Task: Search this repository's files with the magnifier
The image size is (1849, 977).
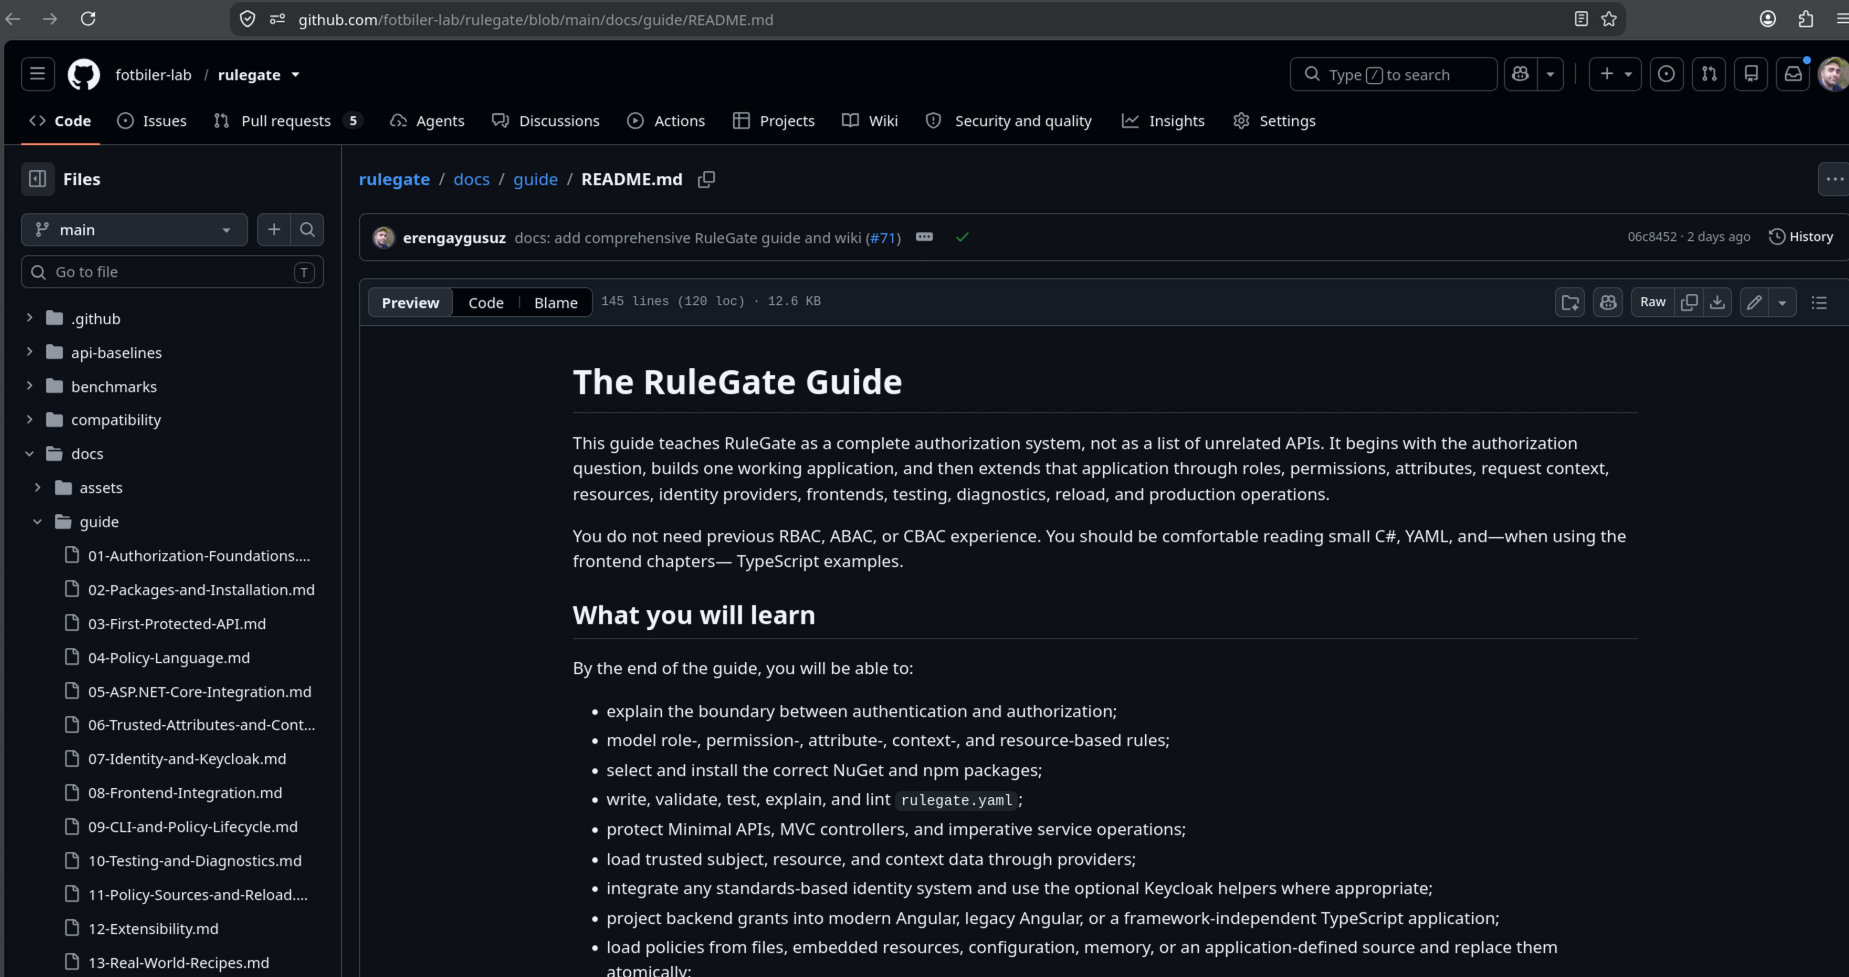Action: (x=307, y=229)
